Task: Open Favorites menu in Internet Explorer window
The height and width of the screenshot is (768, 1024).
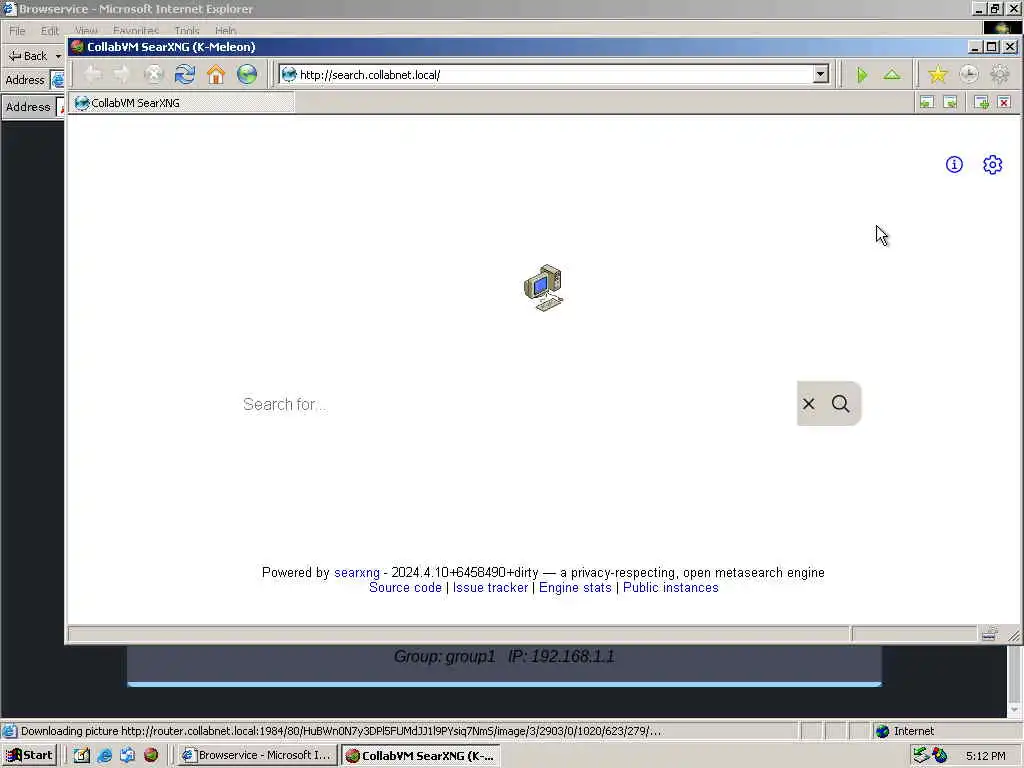Action: 136,31
